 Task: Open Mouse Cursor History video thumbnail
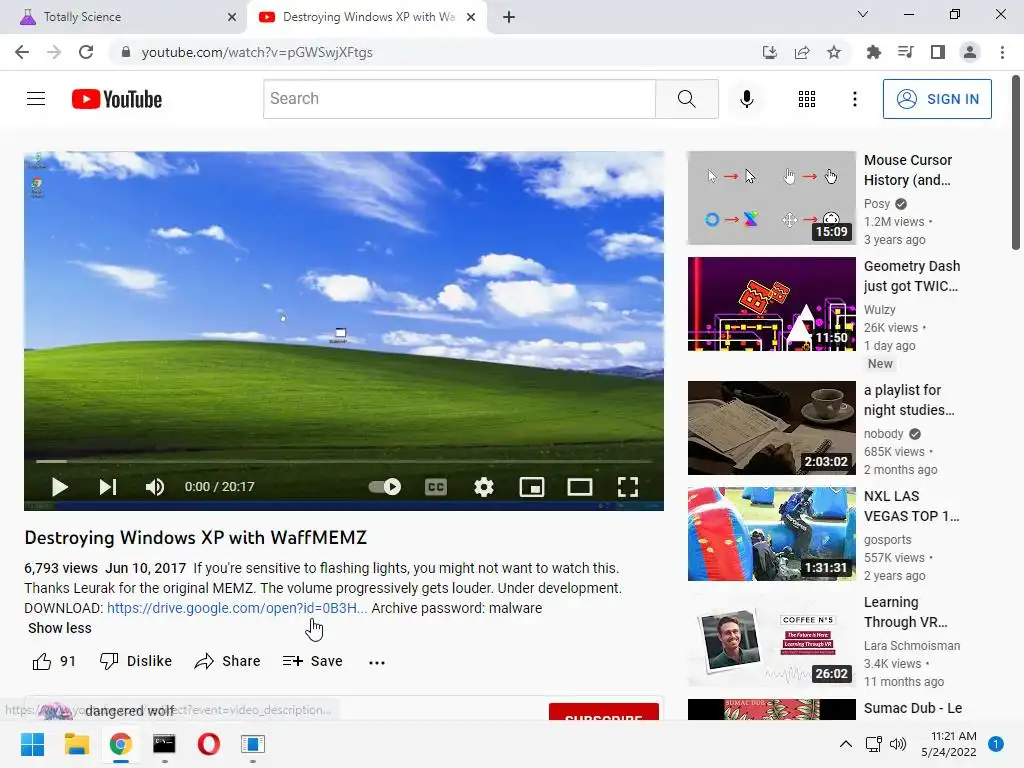pos(771,198)
